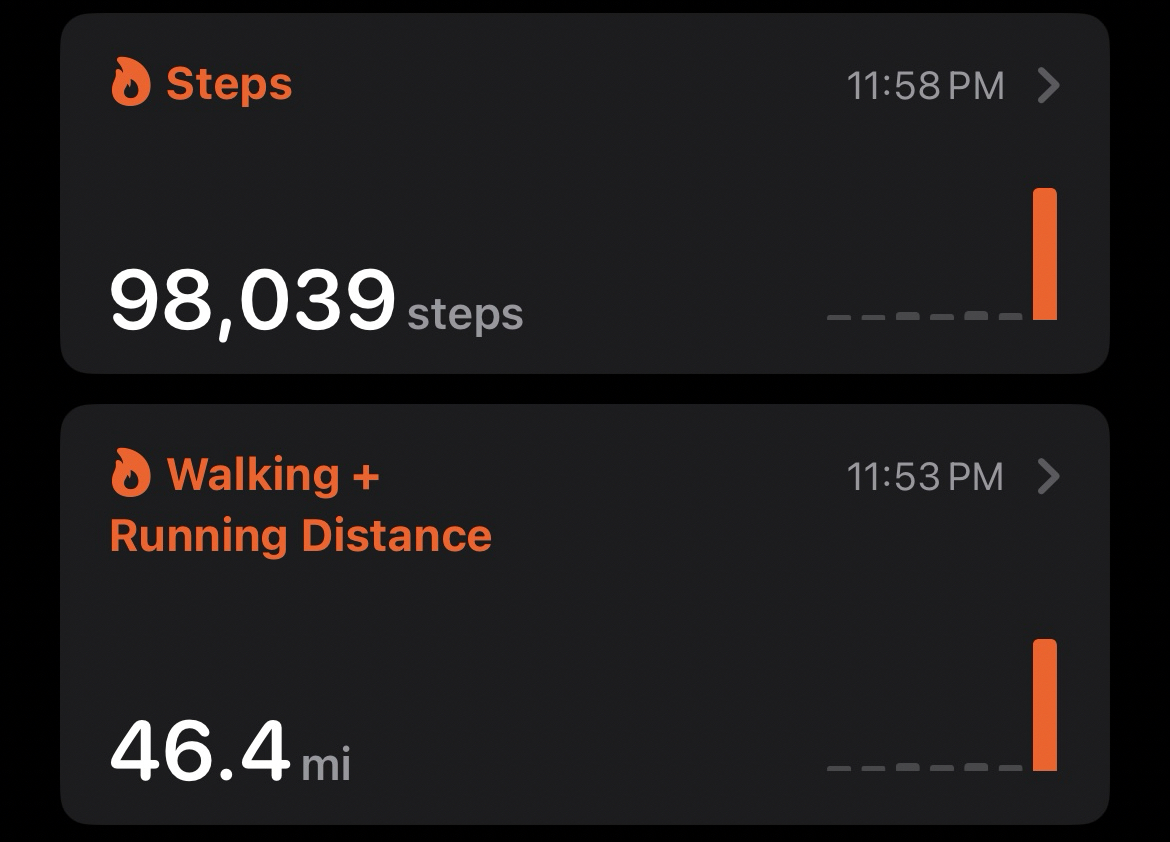The image size is (1170, 842).
Task: Click the gray "steps" unit label
Action: coord(465,314)
